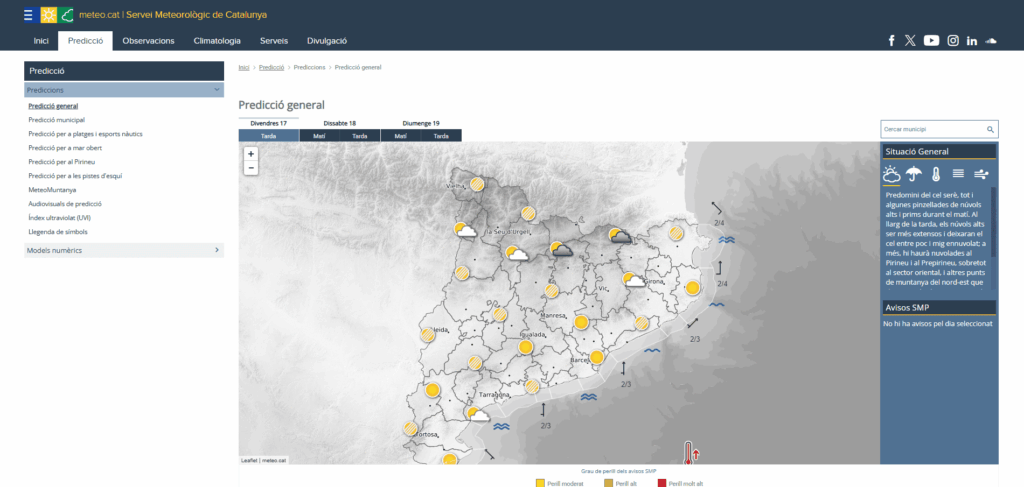Click the sun-cloud icon near Tarragona

point(478,414)
